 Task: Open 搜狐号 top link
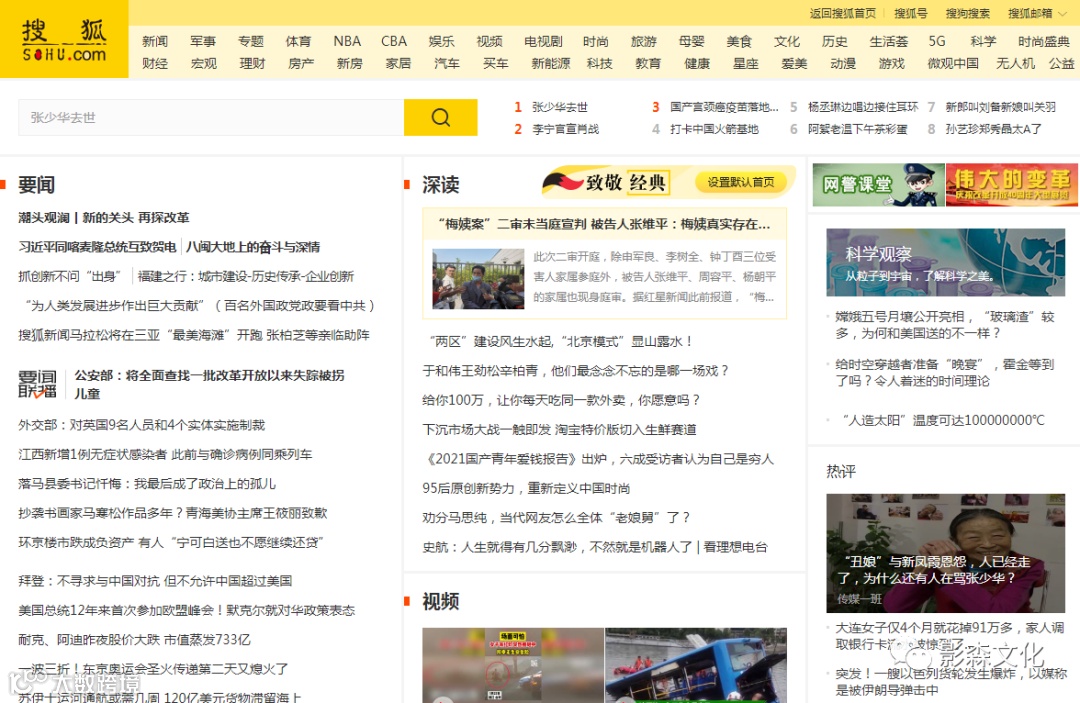click(x=911, y=13)
